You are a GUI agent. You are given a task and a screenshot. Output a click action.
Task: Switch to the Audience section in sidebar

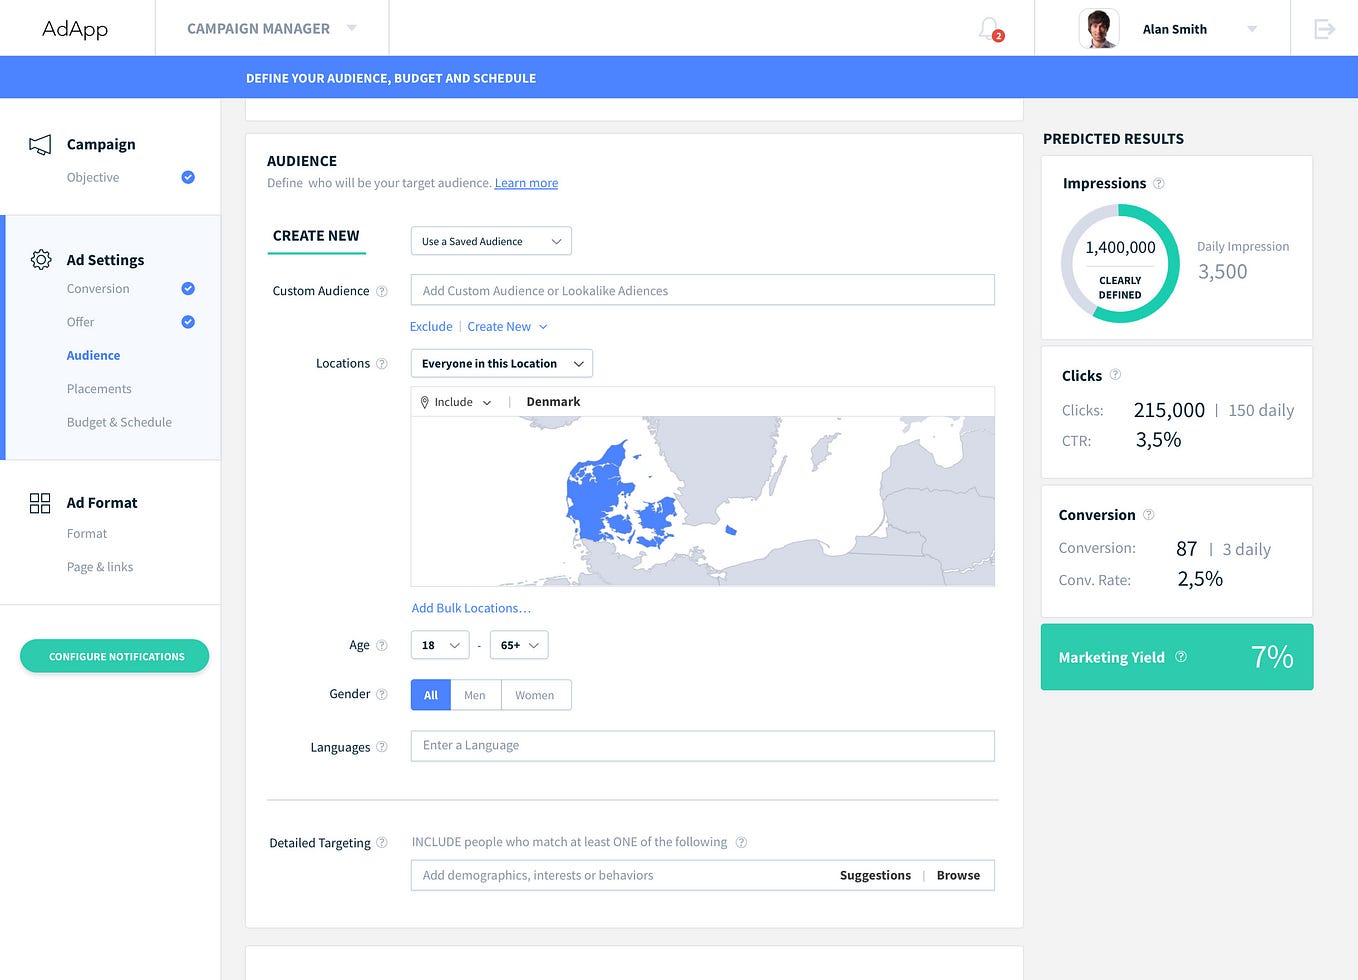click(x=93, y=355)
